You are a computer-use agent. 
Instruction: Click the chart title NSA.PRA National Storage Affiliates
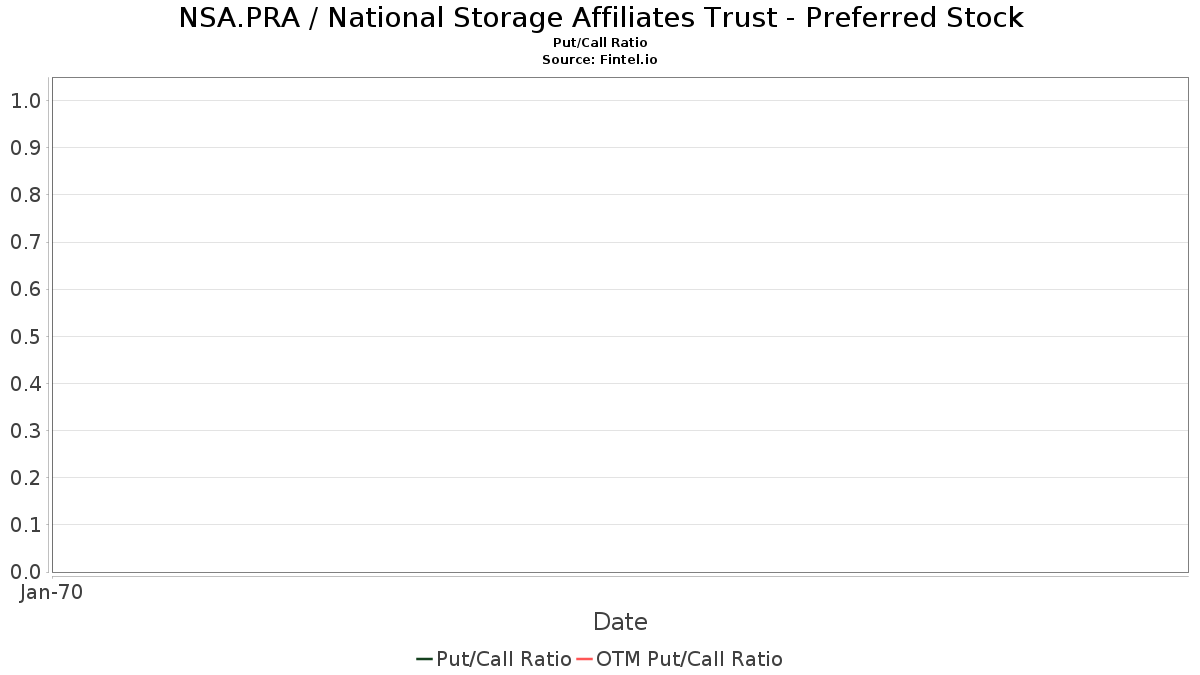click(601, 18)
